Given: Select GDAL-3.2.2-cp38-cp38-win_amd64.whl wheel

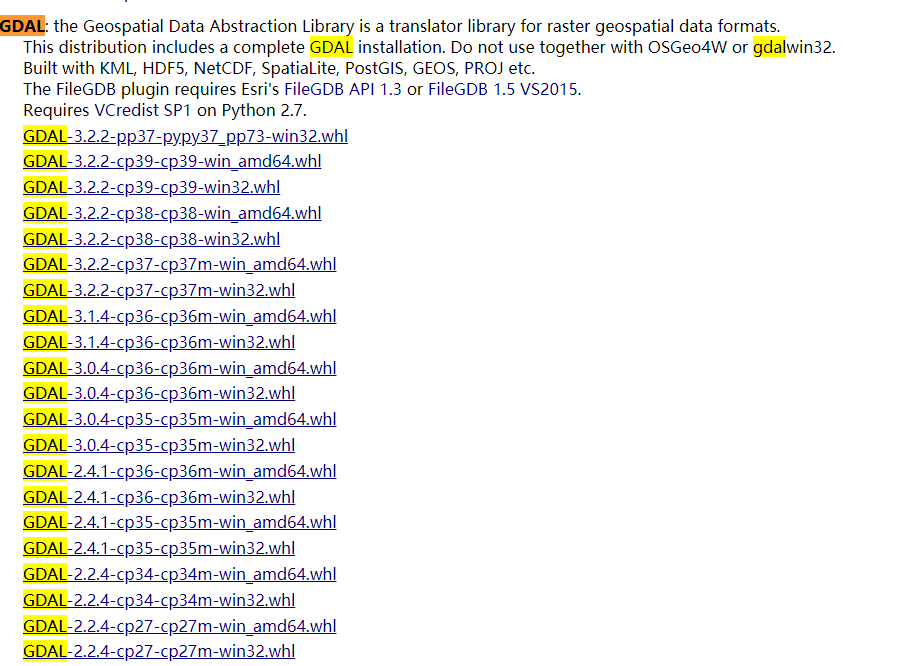Looking at the screenshot, I should tap(172, 213).
